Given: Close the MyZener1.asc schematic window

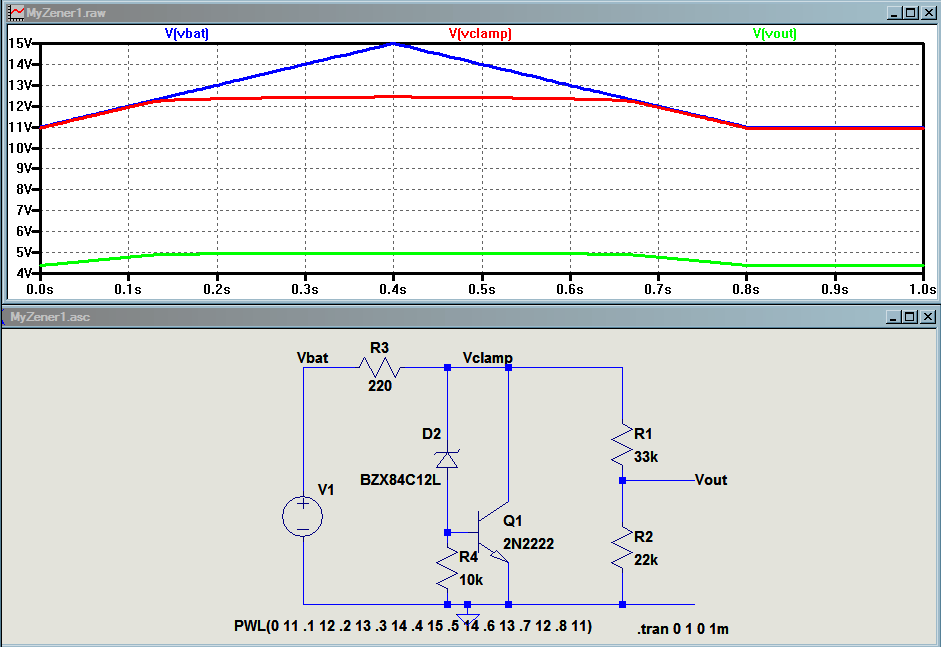Looking at the screenshot, I should coord(928,317).
